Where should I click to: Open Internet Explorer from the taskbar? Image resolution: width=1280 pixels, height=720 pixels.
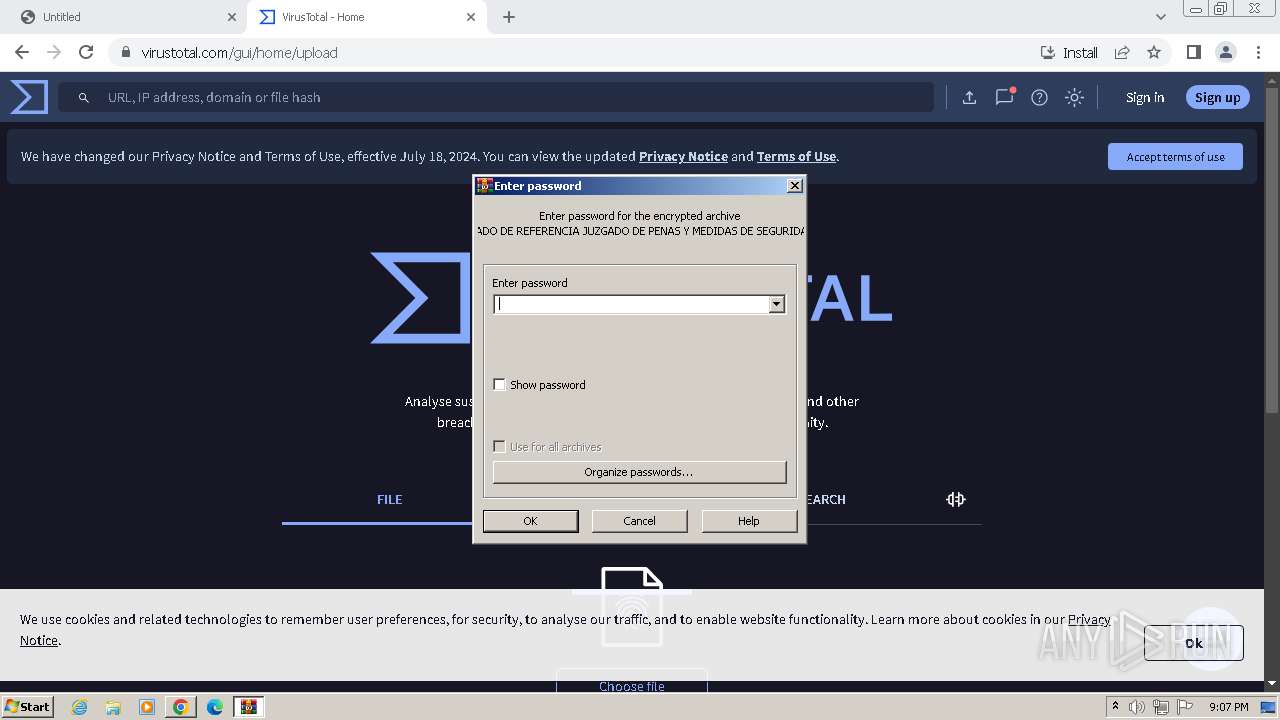(79, 707)
